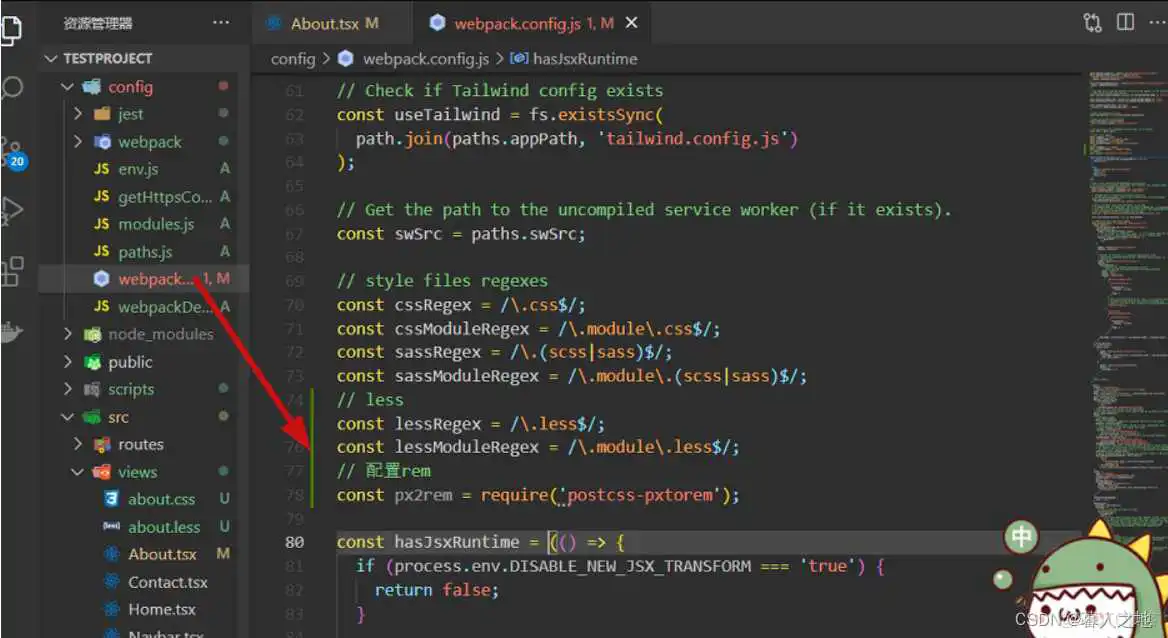Open more editor actions via the ... icon

click(x=1158, y=21)
